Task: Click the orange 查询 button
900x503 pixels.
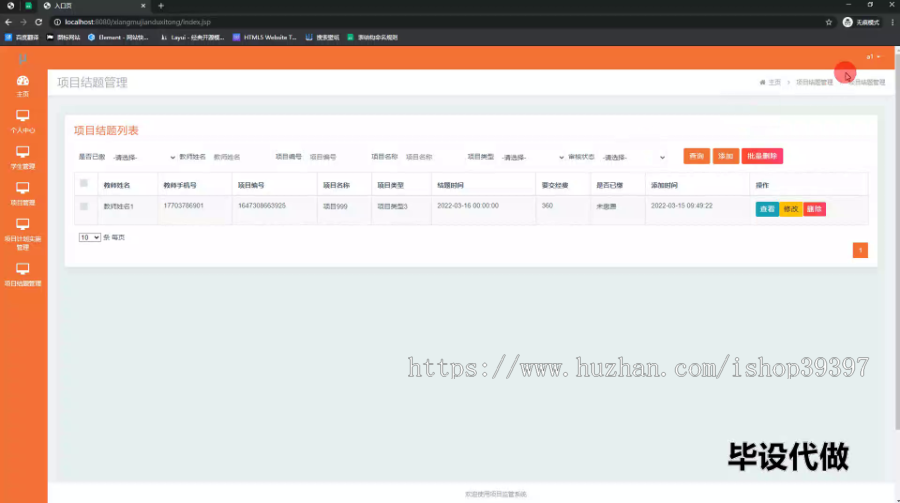Action: click(x=696, y=156)
